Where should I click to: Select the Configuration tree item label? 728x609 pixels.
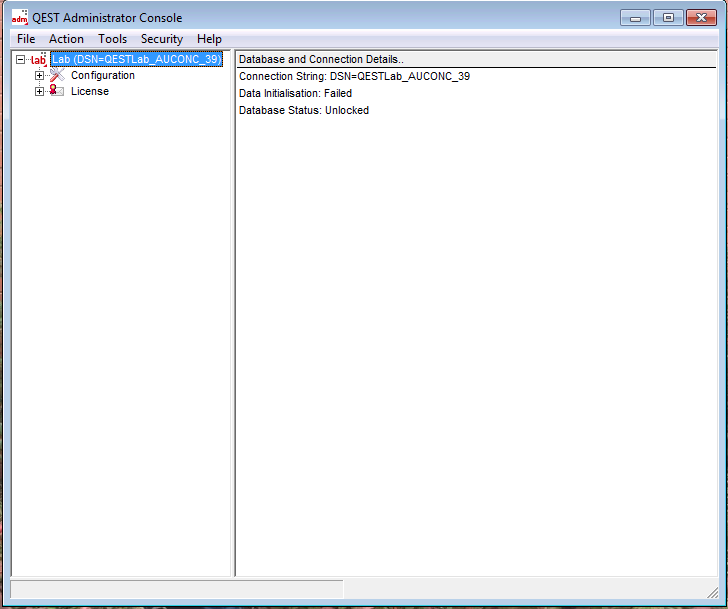[103, 76]
